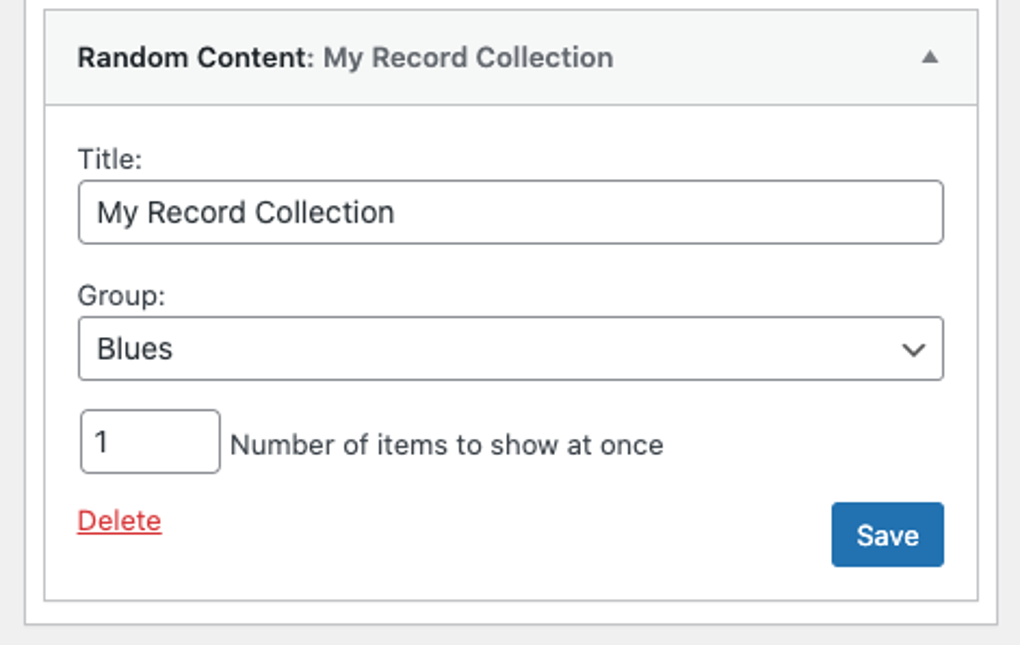
Task: Click the "Number of items to show at once" label
Action: pos(446,445)
